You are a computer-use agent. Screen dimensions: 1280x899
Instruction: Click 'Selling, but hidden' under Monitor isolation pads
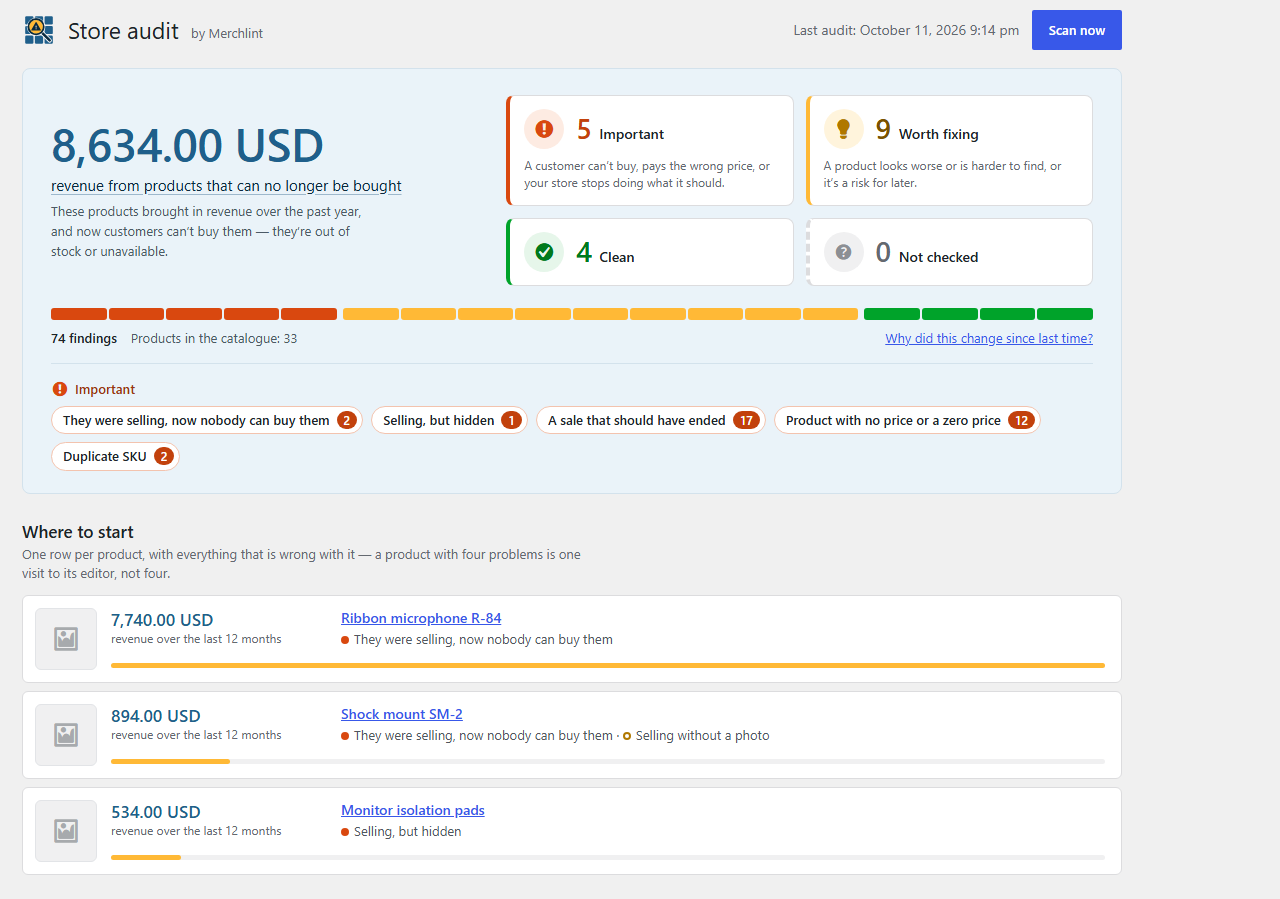pos(407,832)
